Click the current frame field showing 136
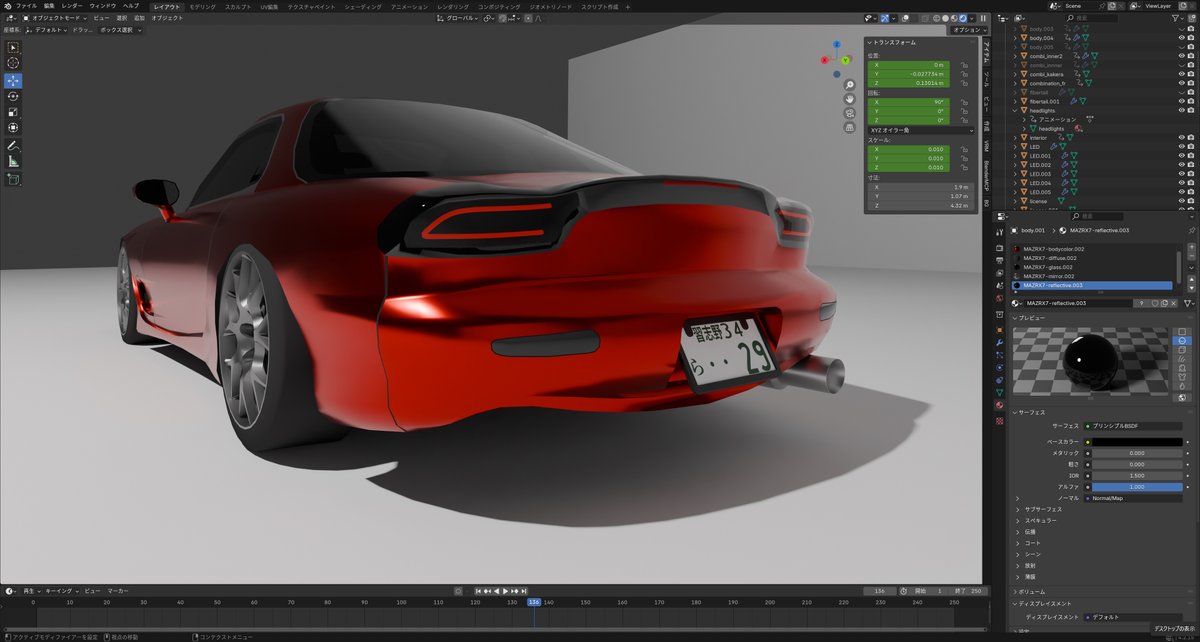This screenshot has height=642, width=1200. [x=879, y=591]
